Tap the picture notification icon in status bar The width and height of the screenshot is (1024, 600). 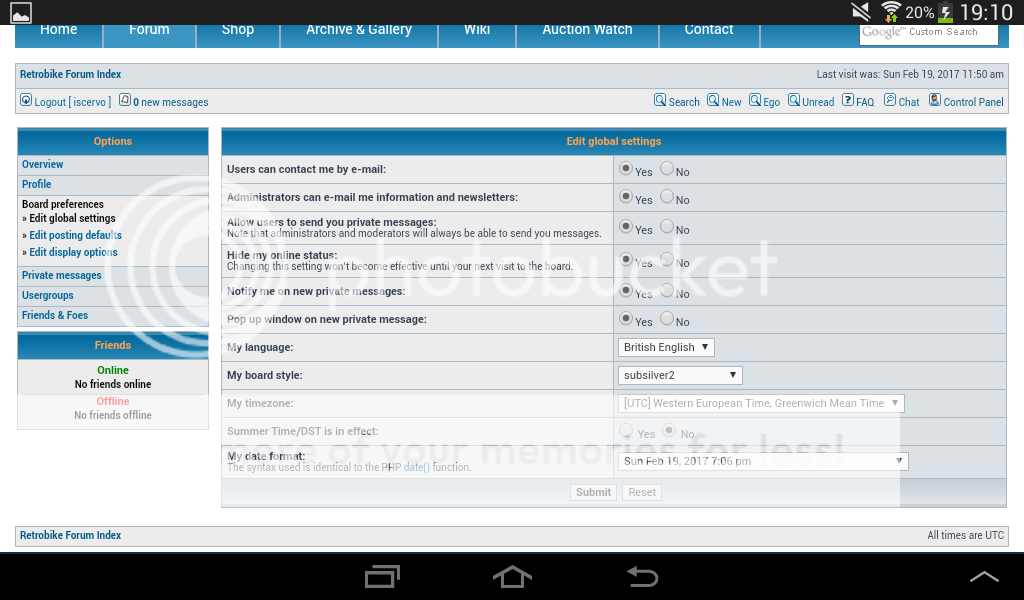pos(21,12)
